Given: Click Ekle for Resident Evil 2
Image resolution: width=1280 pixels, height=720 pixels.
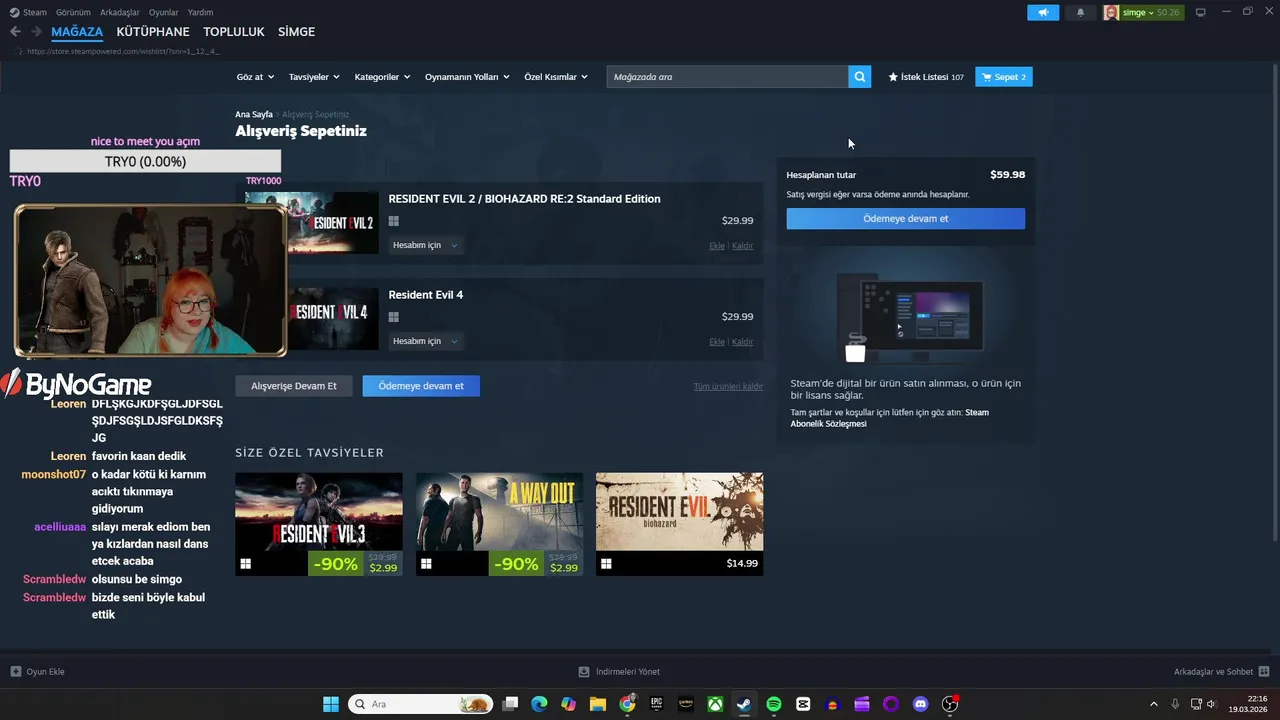Looking at the screenshot, I should pos(717,246).
